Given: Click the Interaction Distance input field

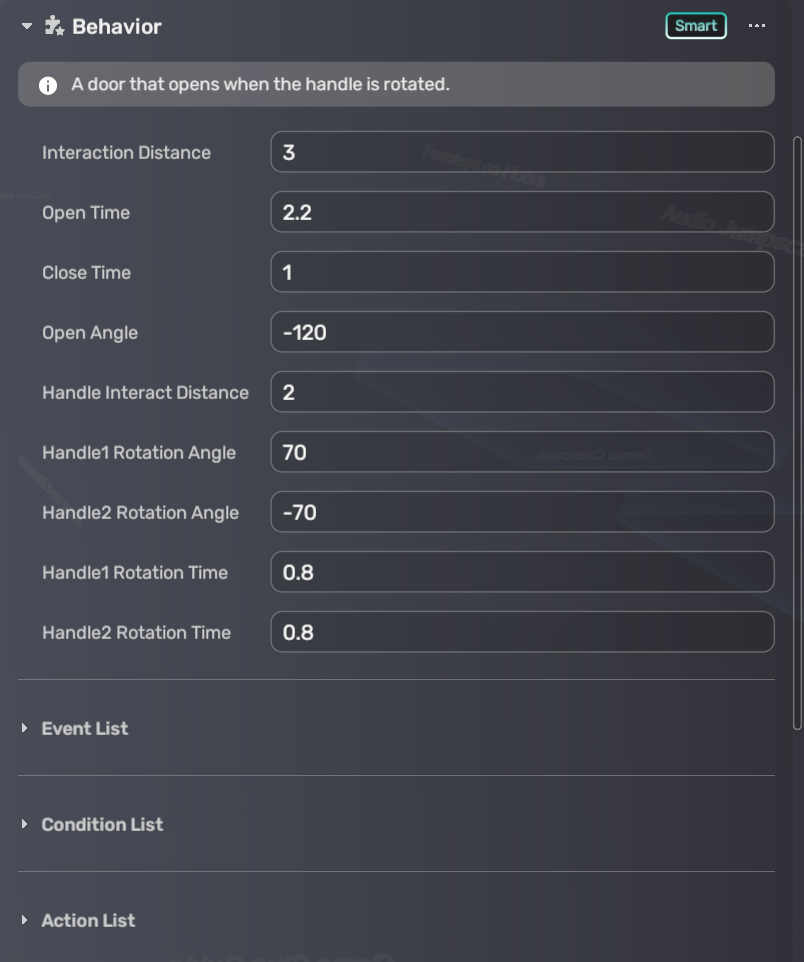Looking at the screenshot, I should pyautogui.click(x=522, y=152).
